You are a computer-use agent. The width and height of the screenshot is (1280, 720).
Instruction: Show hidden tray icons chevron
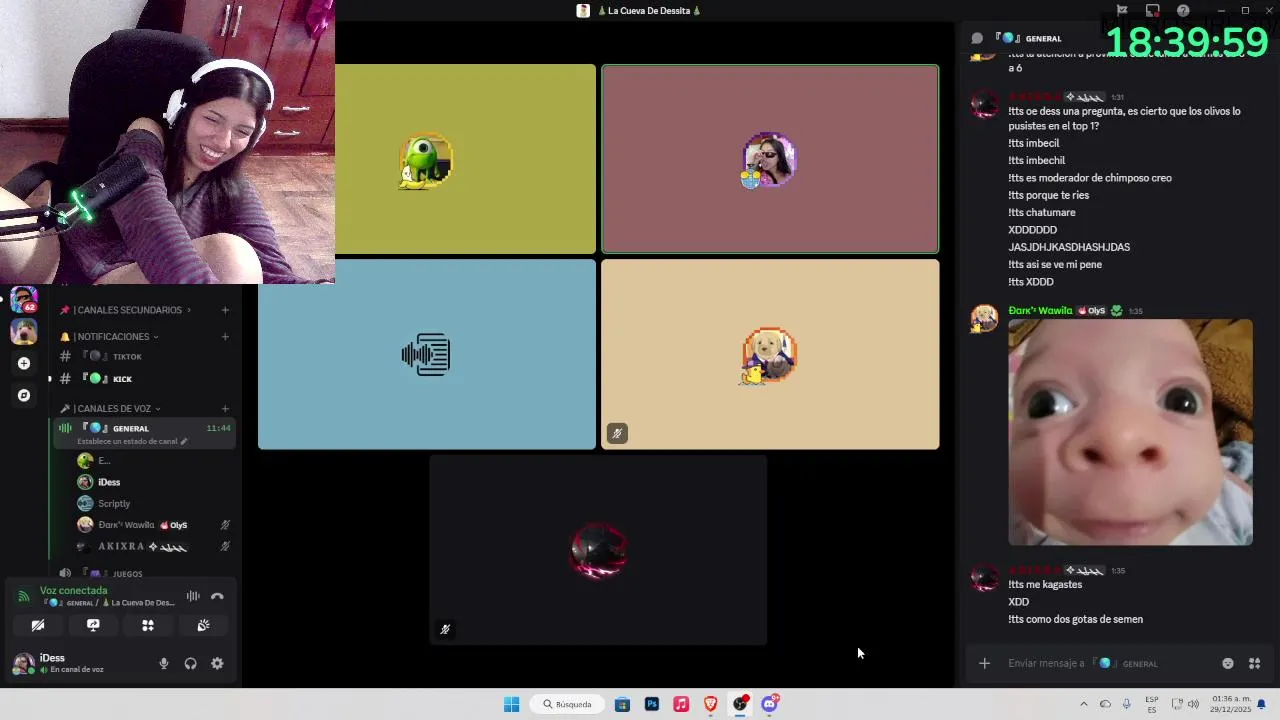pyautogui.click(x=1084, y=704)
